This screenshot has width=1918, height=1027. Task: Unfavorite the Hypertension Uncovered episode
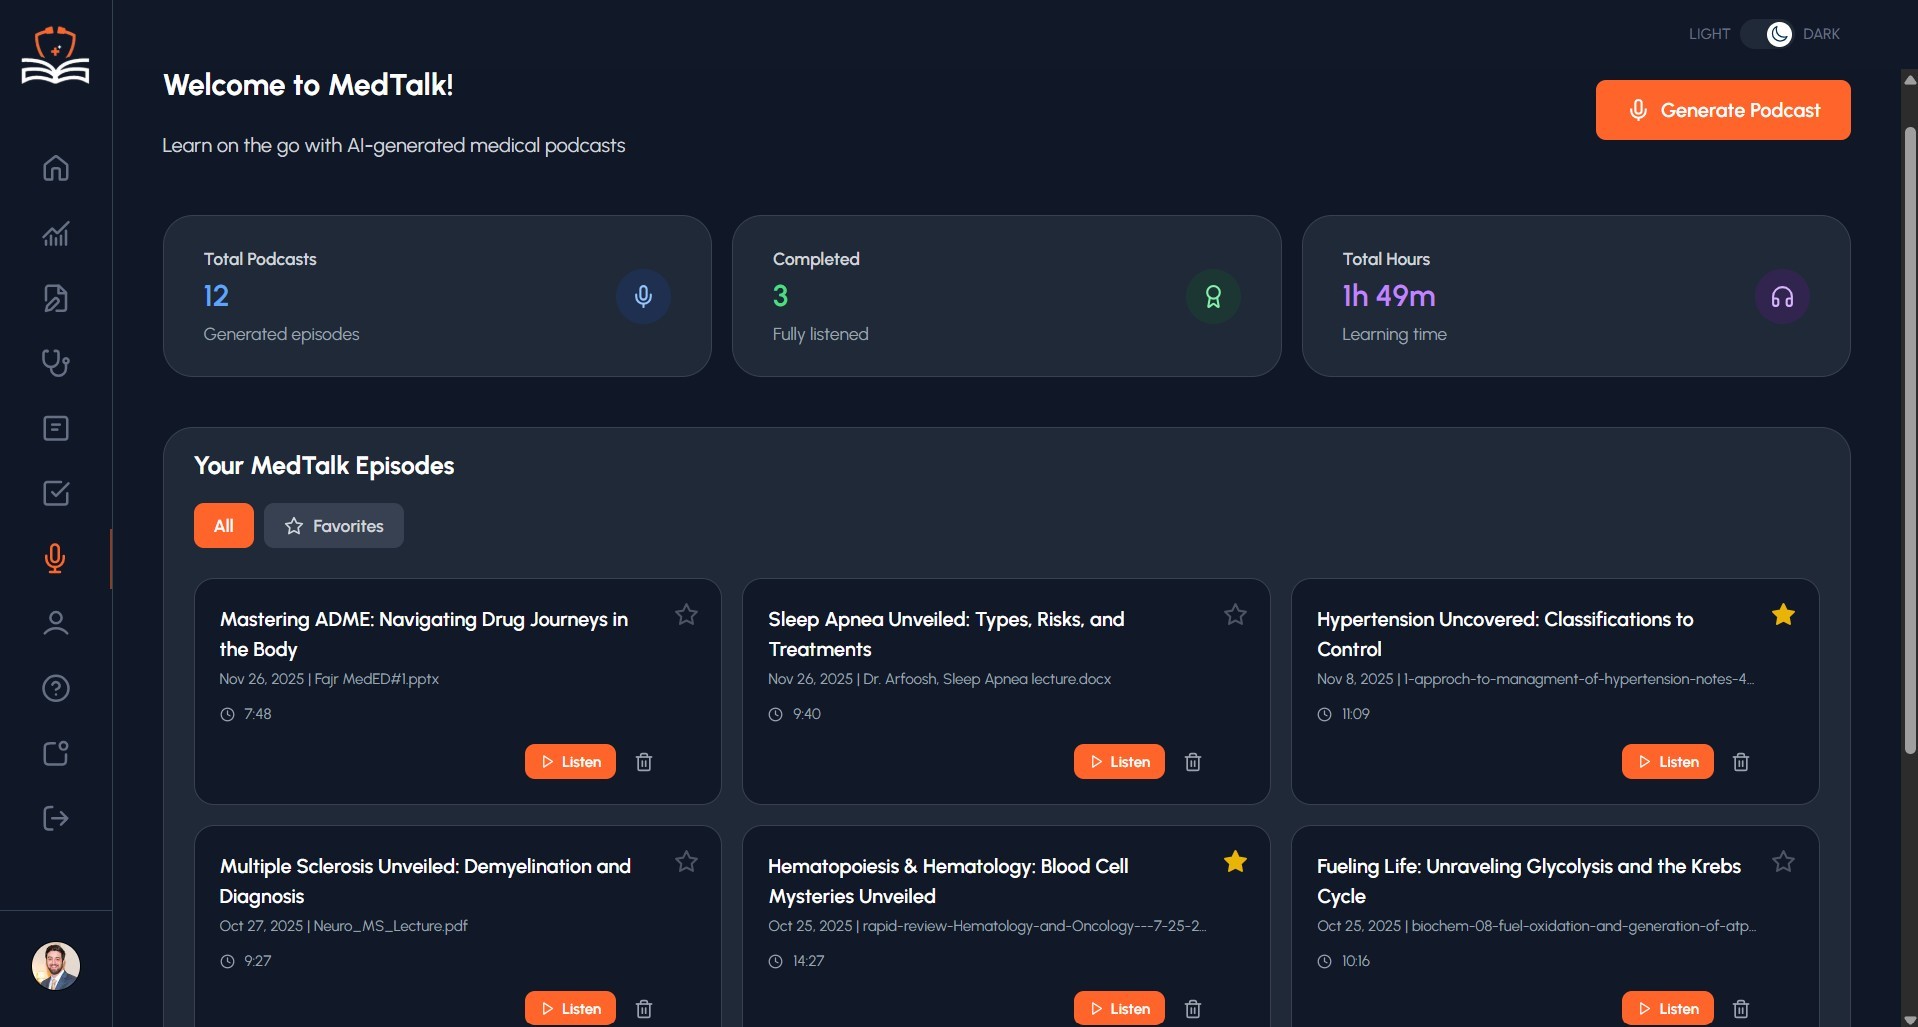click(x=1783, y=615)
